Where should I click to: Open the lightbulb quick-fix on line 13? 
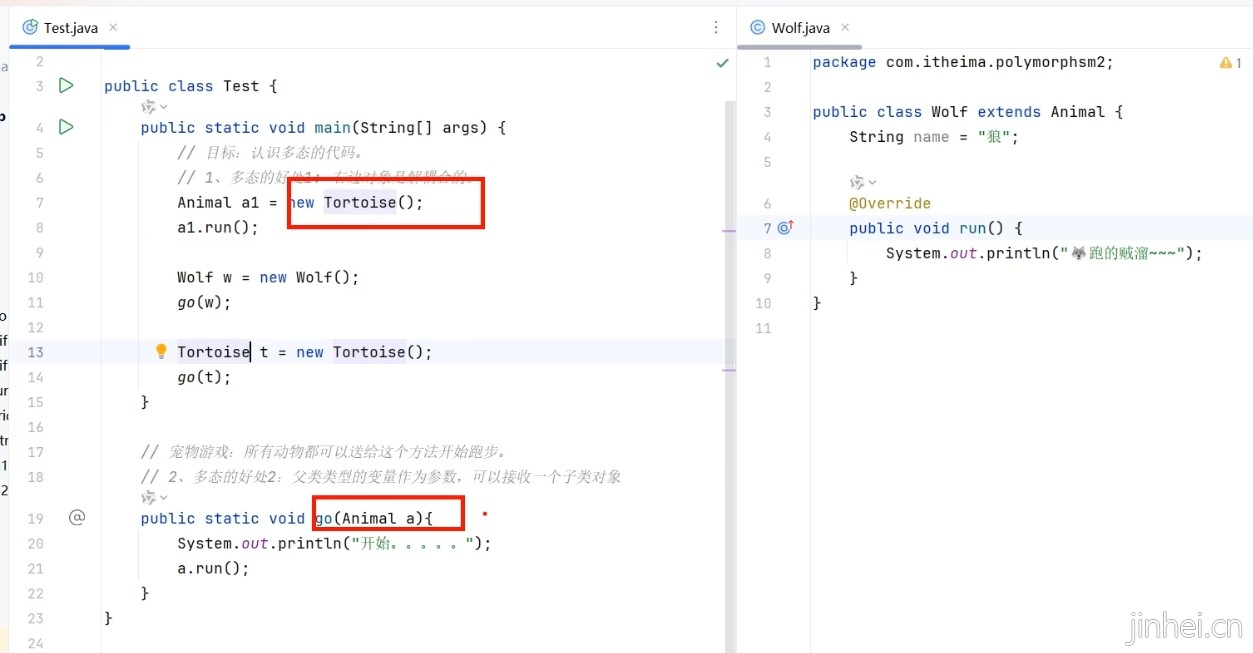point(160,351)
